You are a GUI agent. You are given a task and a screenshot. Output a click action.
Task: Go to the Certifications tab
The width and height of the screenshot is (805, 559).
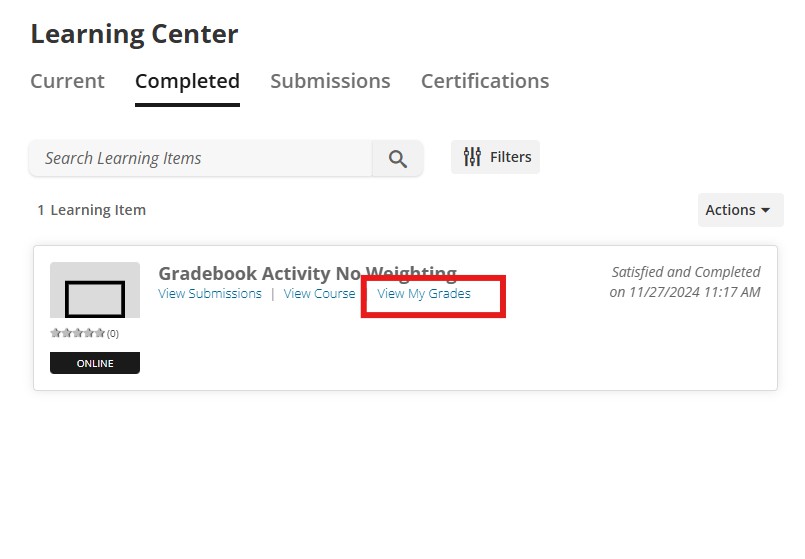[485, 81]
